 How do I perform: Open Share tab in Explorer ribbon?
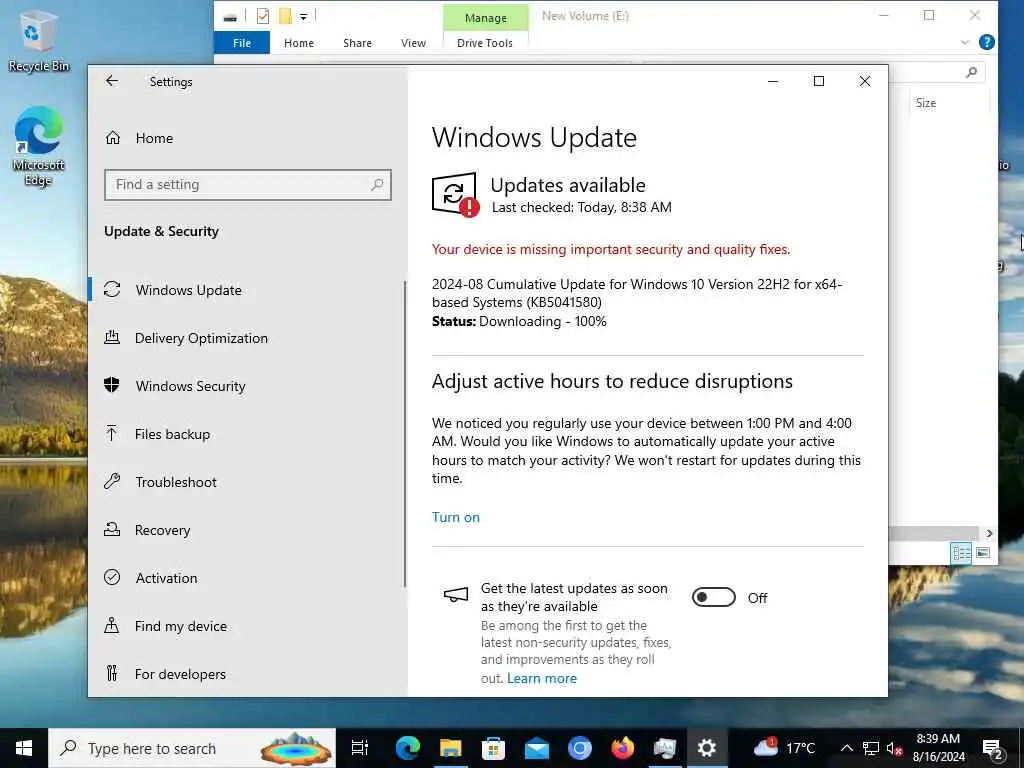point(357,42)
